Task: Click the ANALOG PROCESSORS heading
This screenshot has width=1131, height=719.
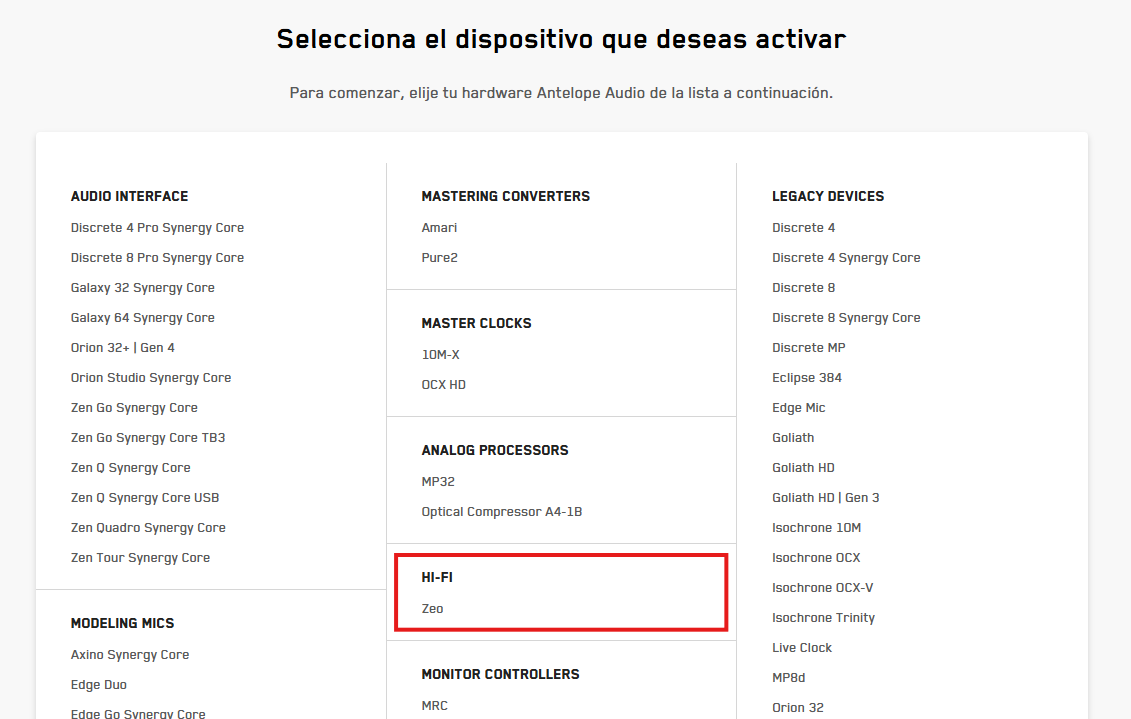Action: [495, 450]
